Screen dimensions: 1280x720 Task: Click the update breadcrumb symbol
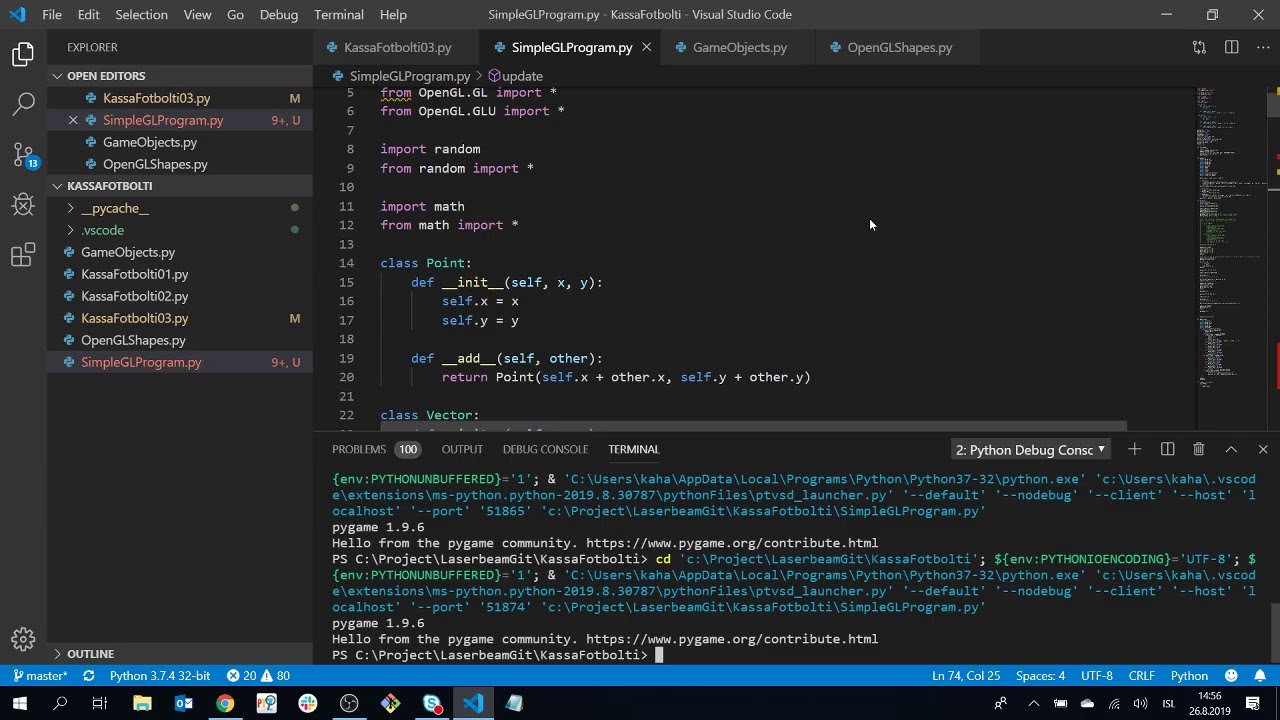(515, 76)
